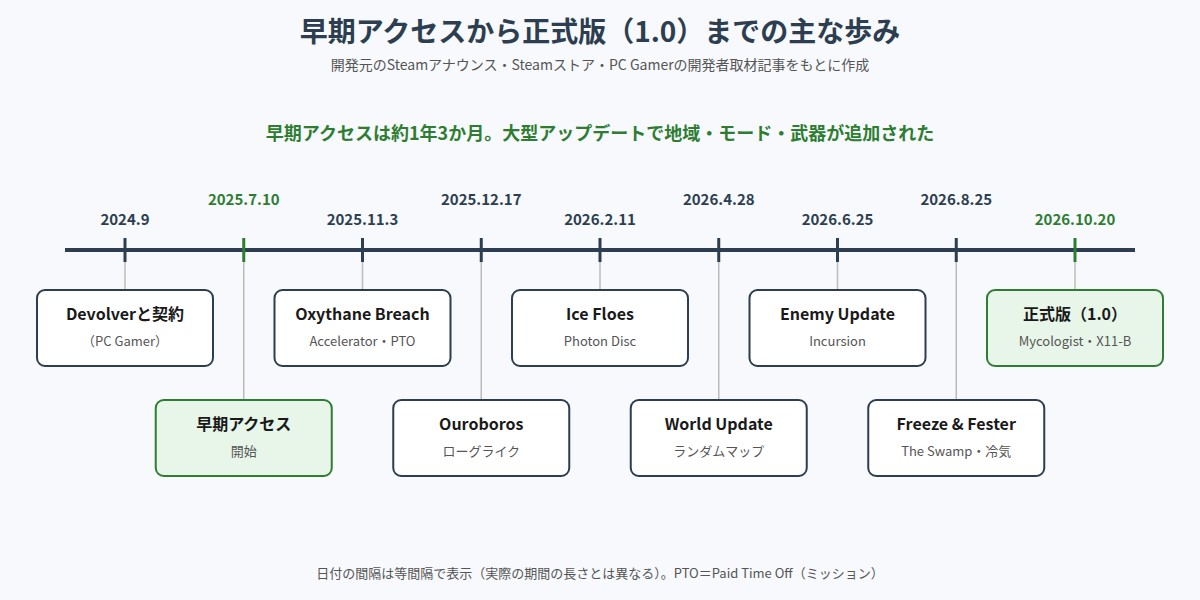Click the 2026.8.25 date label

click(956, 200)
